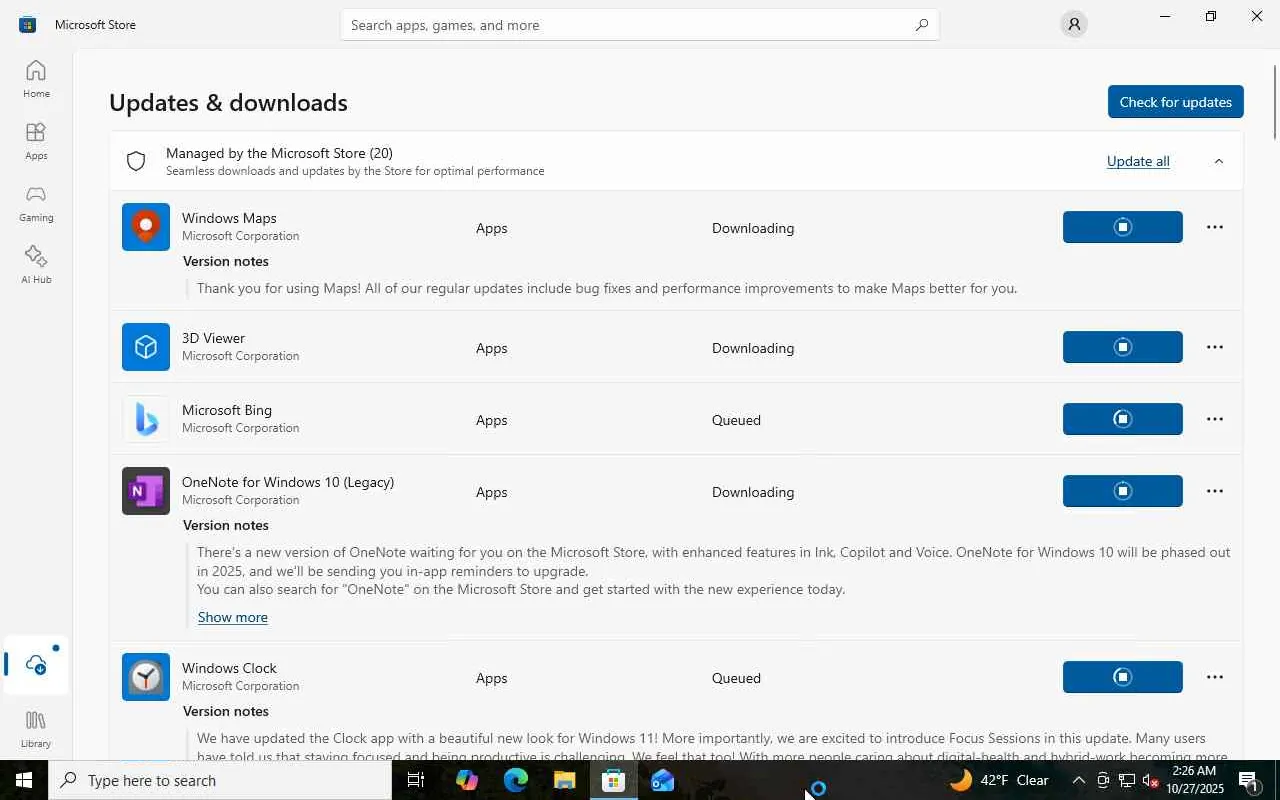Show hidden system tray icons
Viewport: 1280px width, 800px height.
click(x=1078, y=780)
